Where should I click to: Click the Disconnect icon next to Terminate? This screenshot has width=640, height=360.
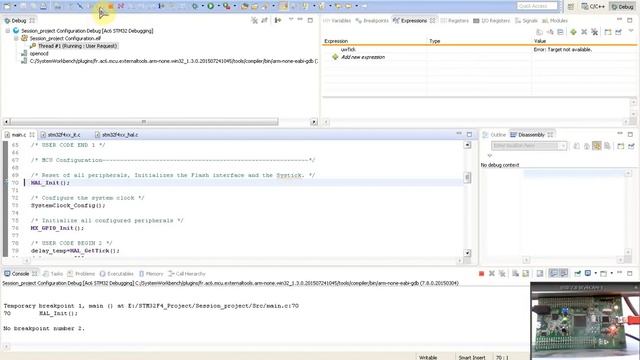click(121, 6)
